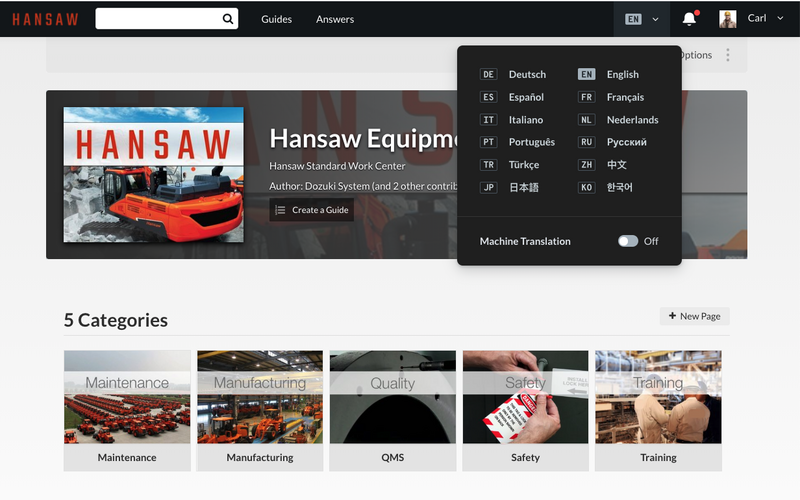
Task: Open the Maintenance category thumbnail
Action: point(127,397)
